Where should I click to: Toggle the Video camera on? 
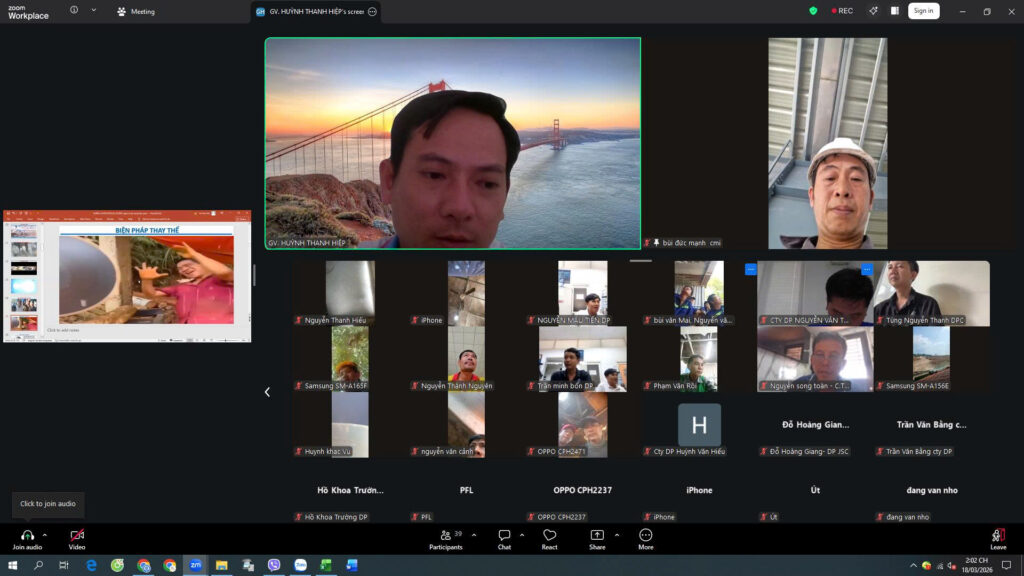77,536
